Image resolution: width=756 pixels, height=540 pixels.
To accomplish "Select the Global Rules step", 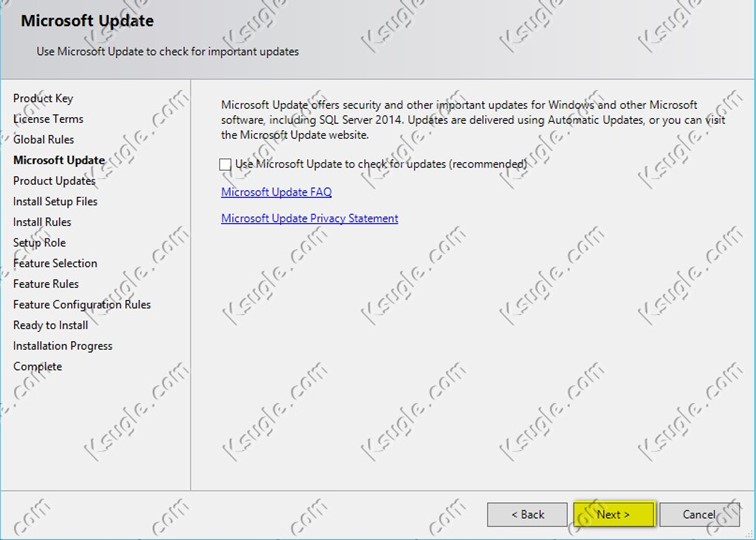I will [x=43, y=139].
